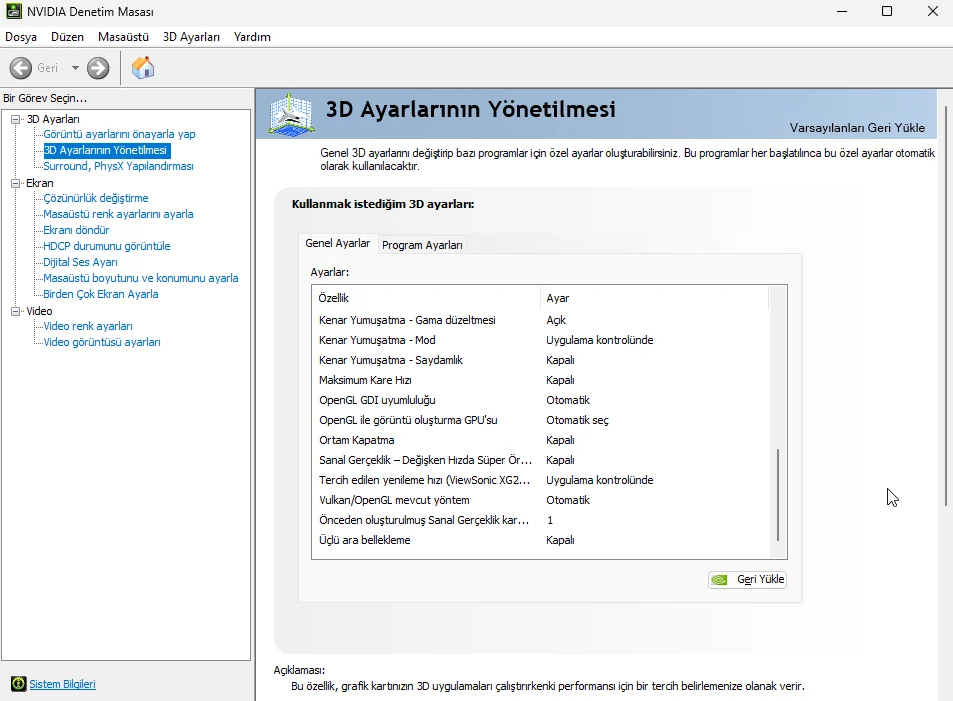
Task: Select OpenGL GDI uyumluluğu row
Action: click(541, 400)
